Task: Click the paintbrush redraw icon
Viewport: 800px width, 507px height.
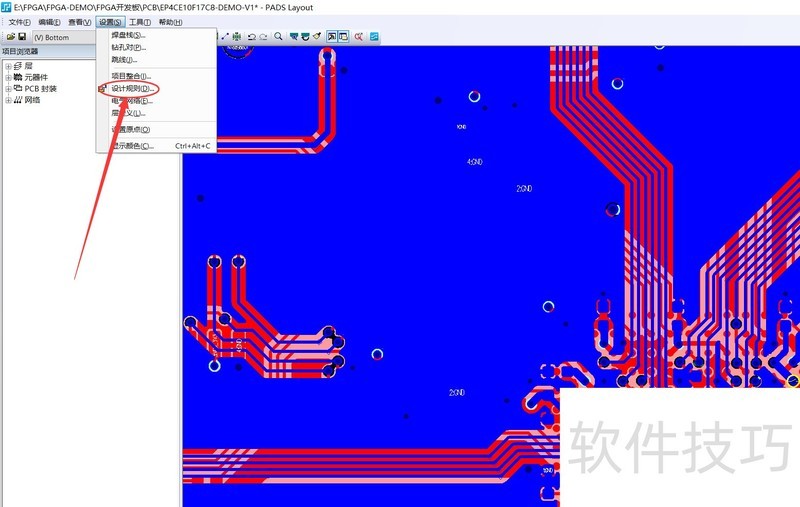Action: click(317, 36)
